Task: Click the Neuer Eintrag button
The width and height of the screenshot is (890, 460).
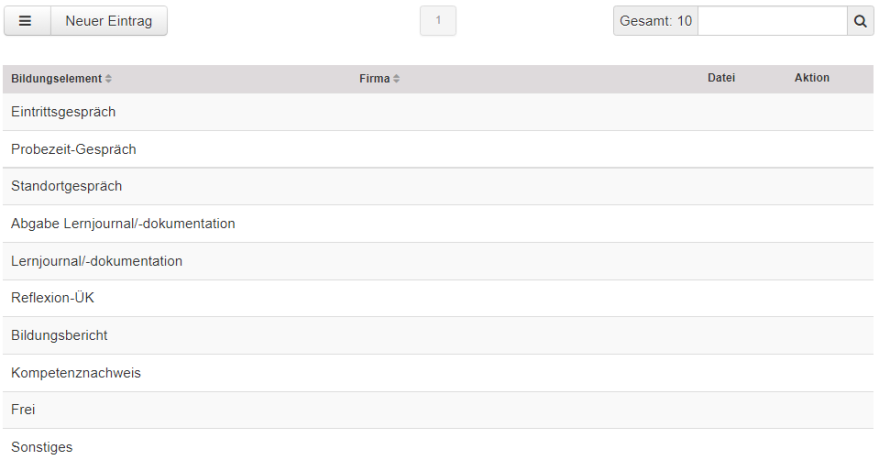Action: coord(108,21)
